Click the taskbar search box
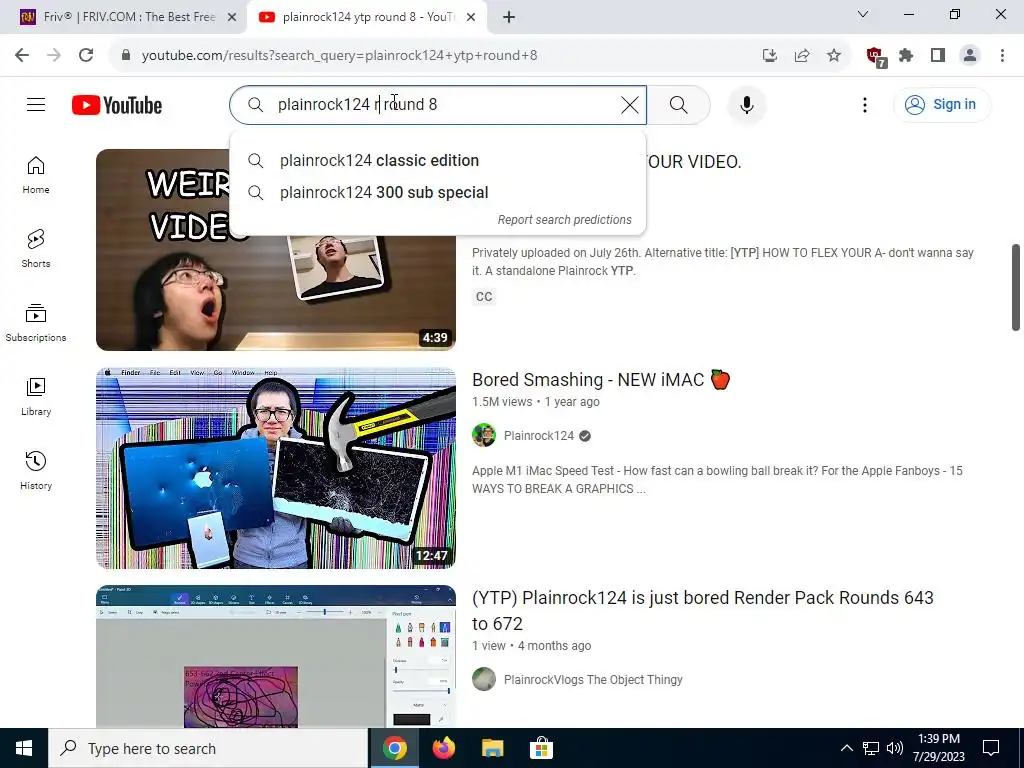The image size is (1024, 768). pyautogui.click(x=208, y=748)
